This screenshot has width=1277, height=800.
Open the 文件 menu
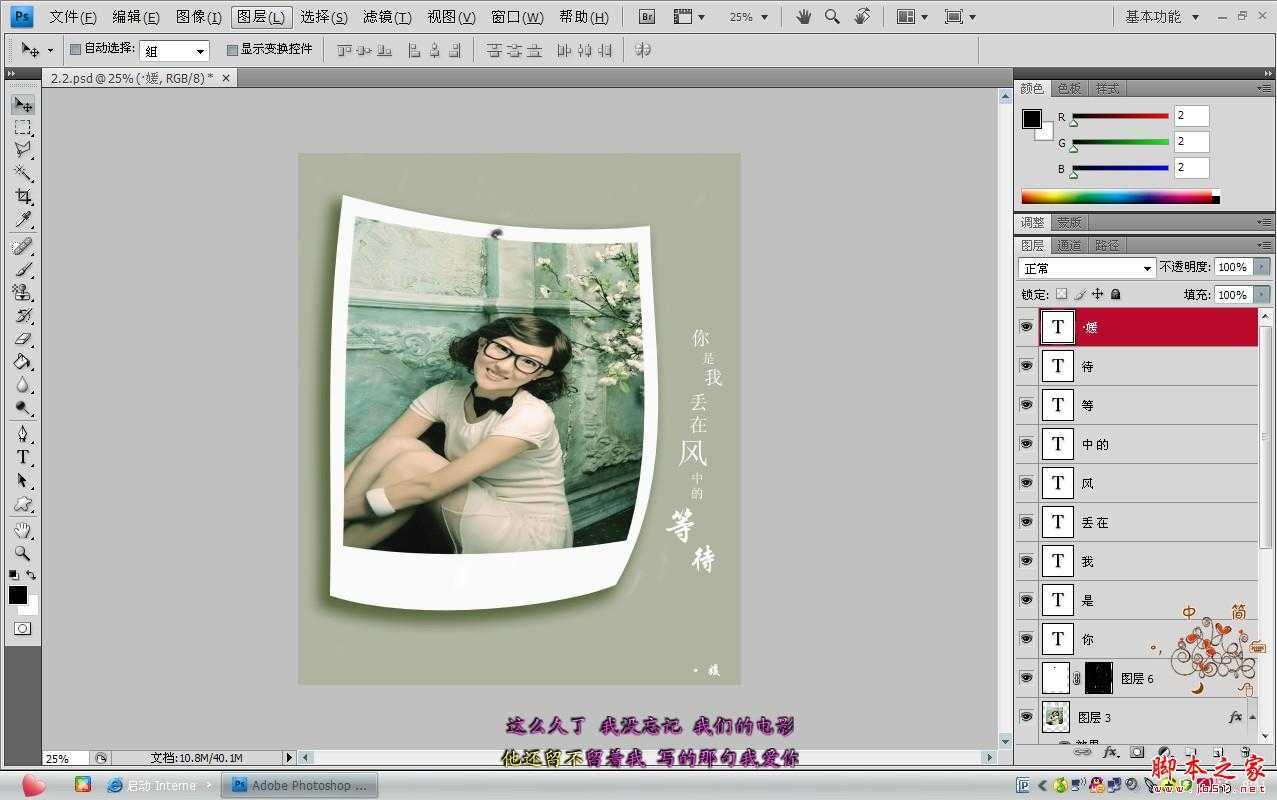click(73, 17)
